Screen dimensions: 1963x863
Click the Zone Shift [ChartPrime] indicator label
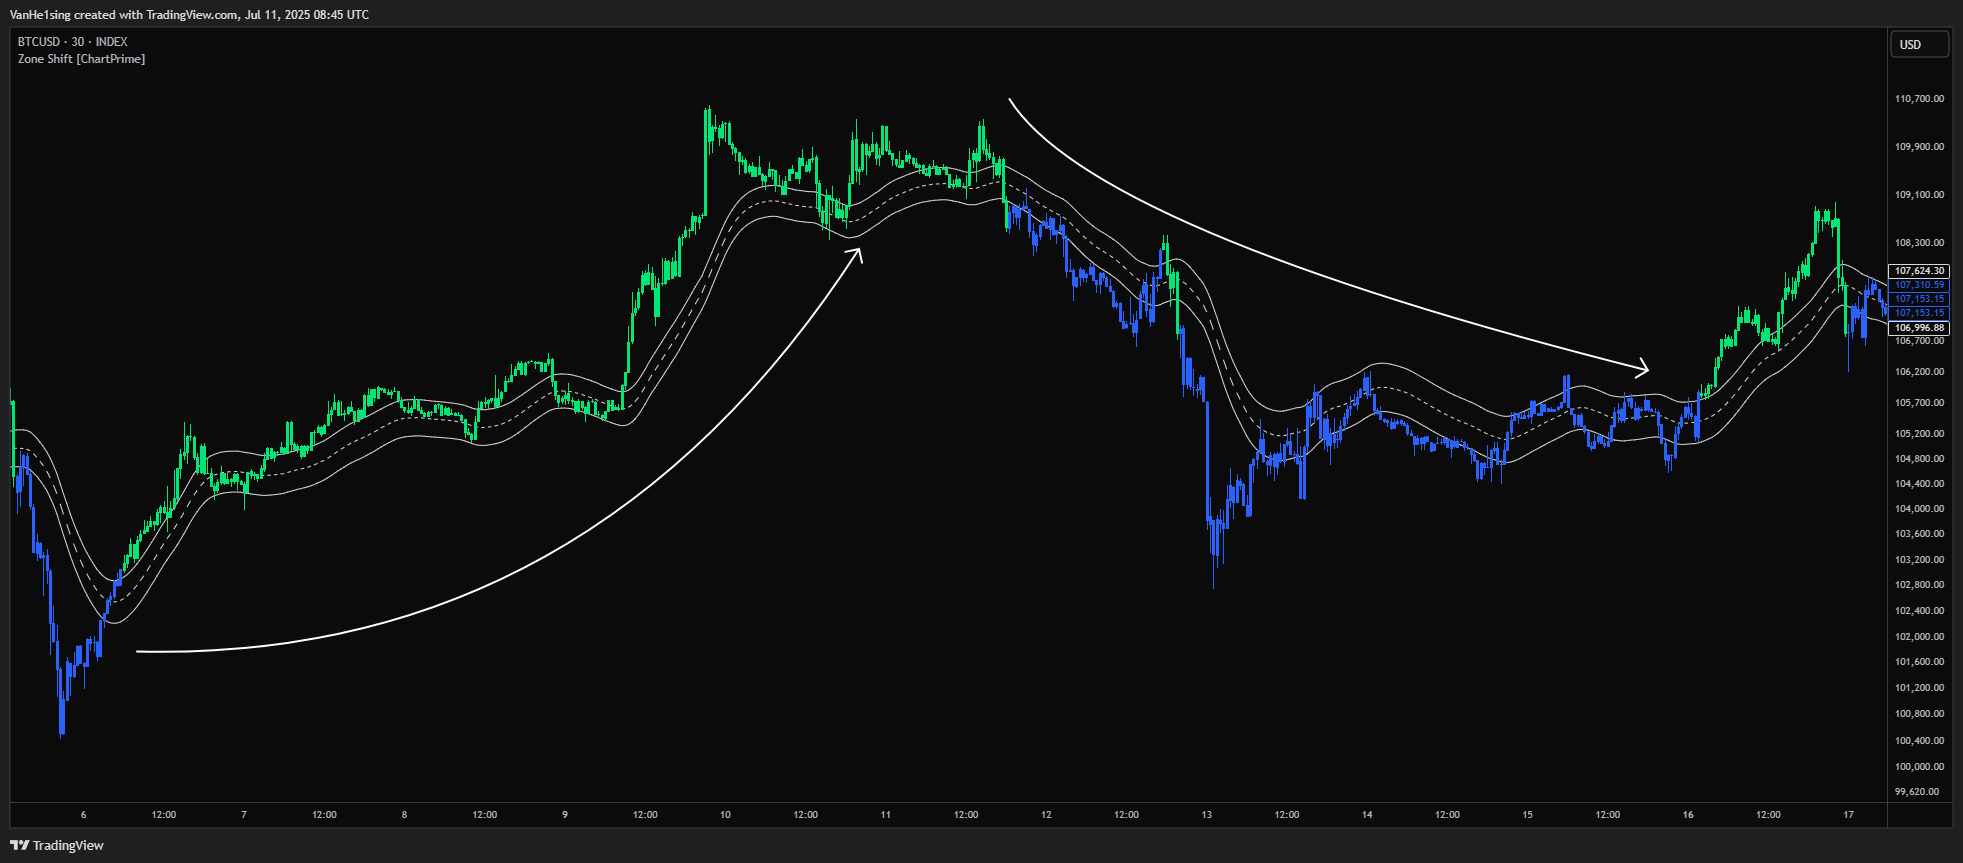tap(81, 59)
